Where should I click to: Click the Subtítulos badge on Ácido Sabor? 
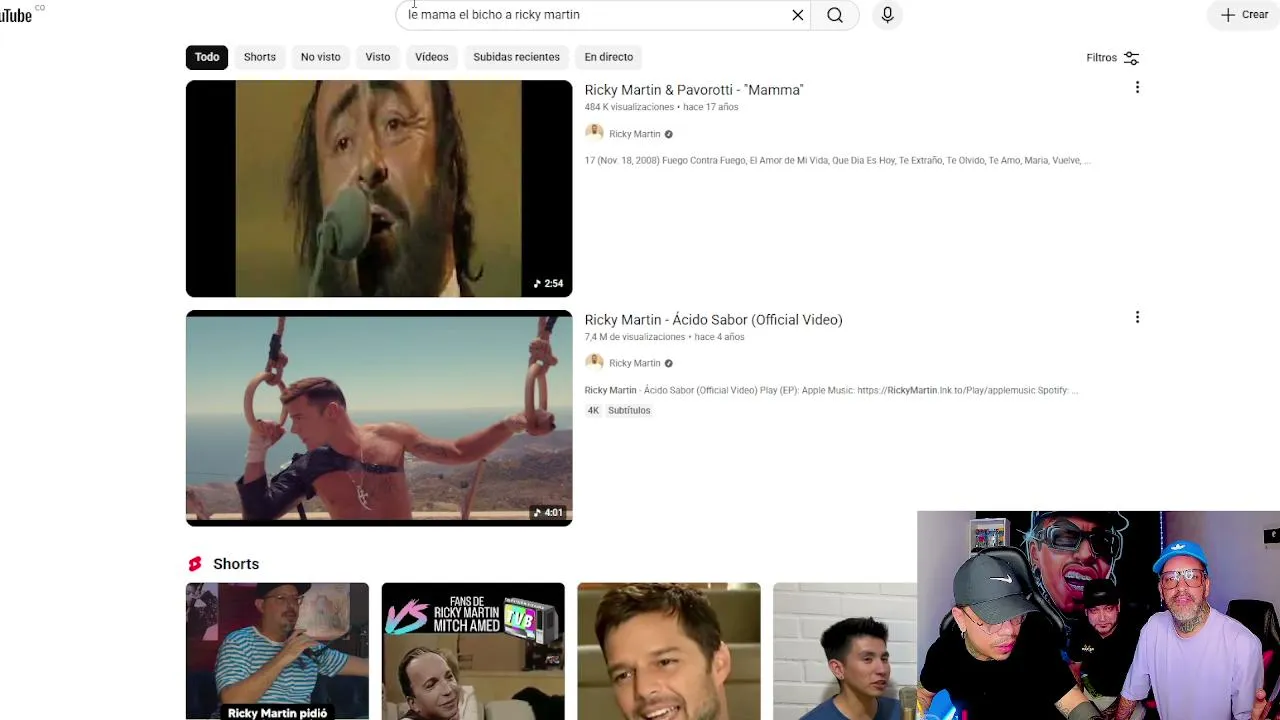pyautogui.click(x=629, y=410)
